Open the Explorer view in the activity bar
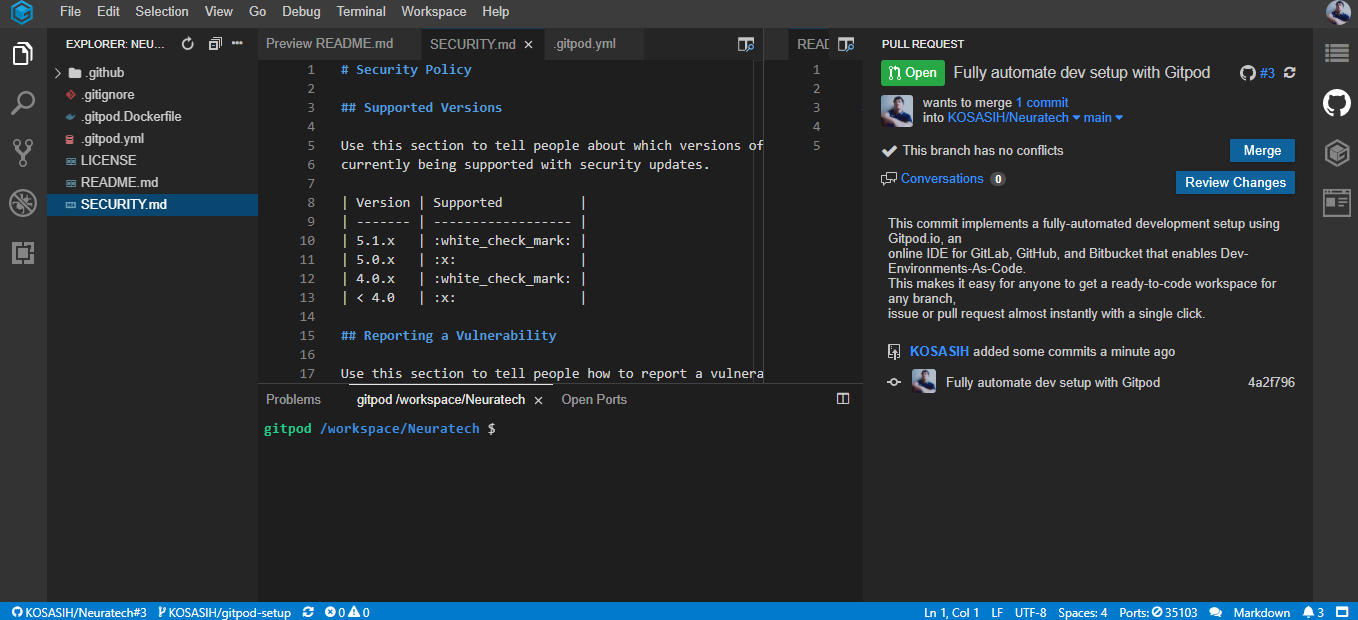The width and height of the screenshot is (1358, 620). (23, 54)
